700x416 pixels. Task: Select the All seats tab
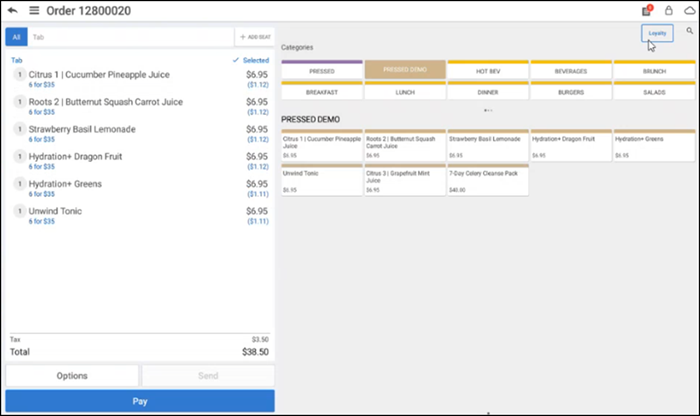pyautogui.click(x=17, y=37)
